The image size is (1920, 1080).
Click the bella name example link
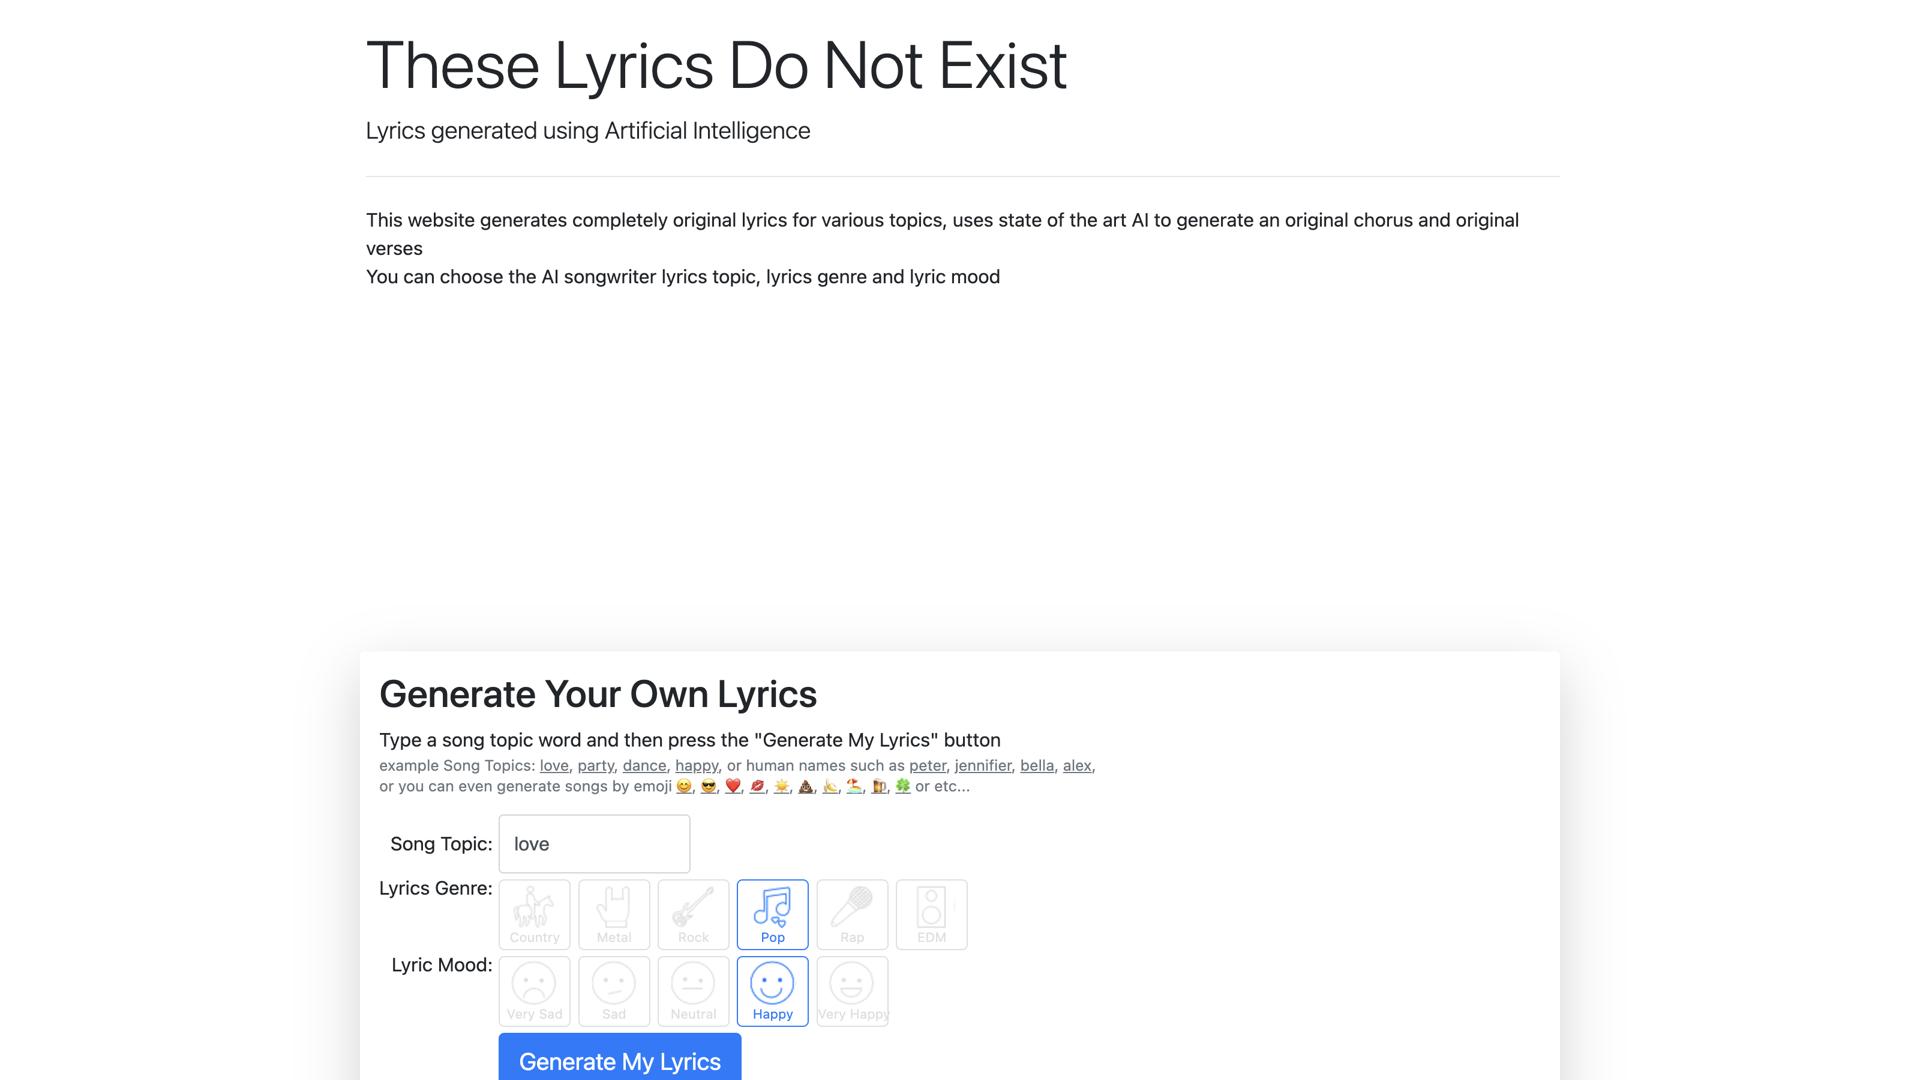point(1037,765)
